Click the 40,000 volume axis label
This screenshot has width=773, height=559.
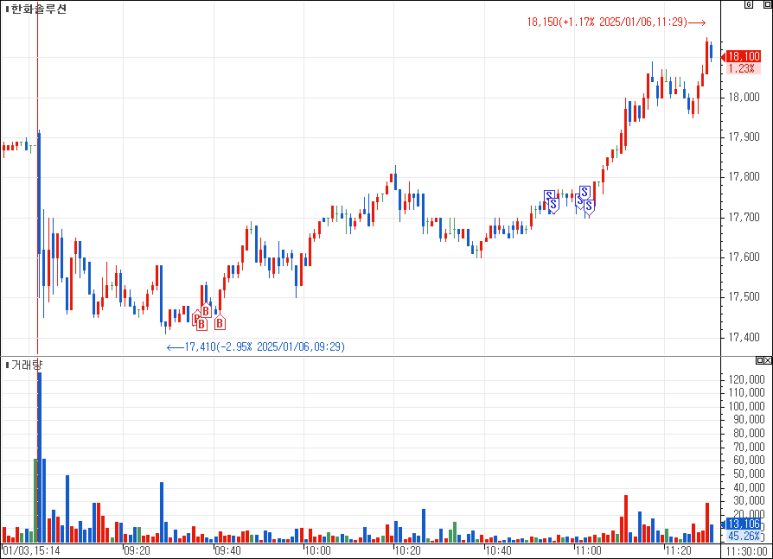pos(749,487)
